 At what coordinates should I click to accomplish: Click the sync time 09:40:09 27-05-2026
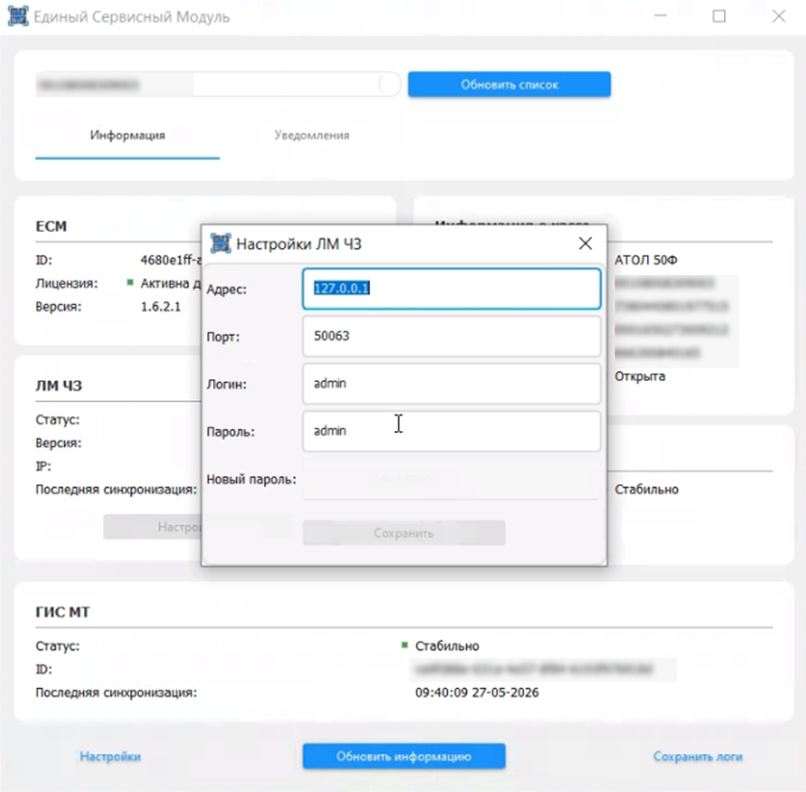point(477,692)
